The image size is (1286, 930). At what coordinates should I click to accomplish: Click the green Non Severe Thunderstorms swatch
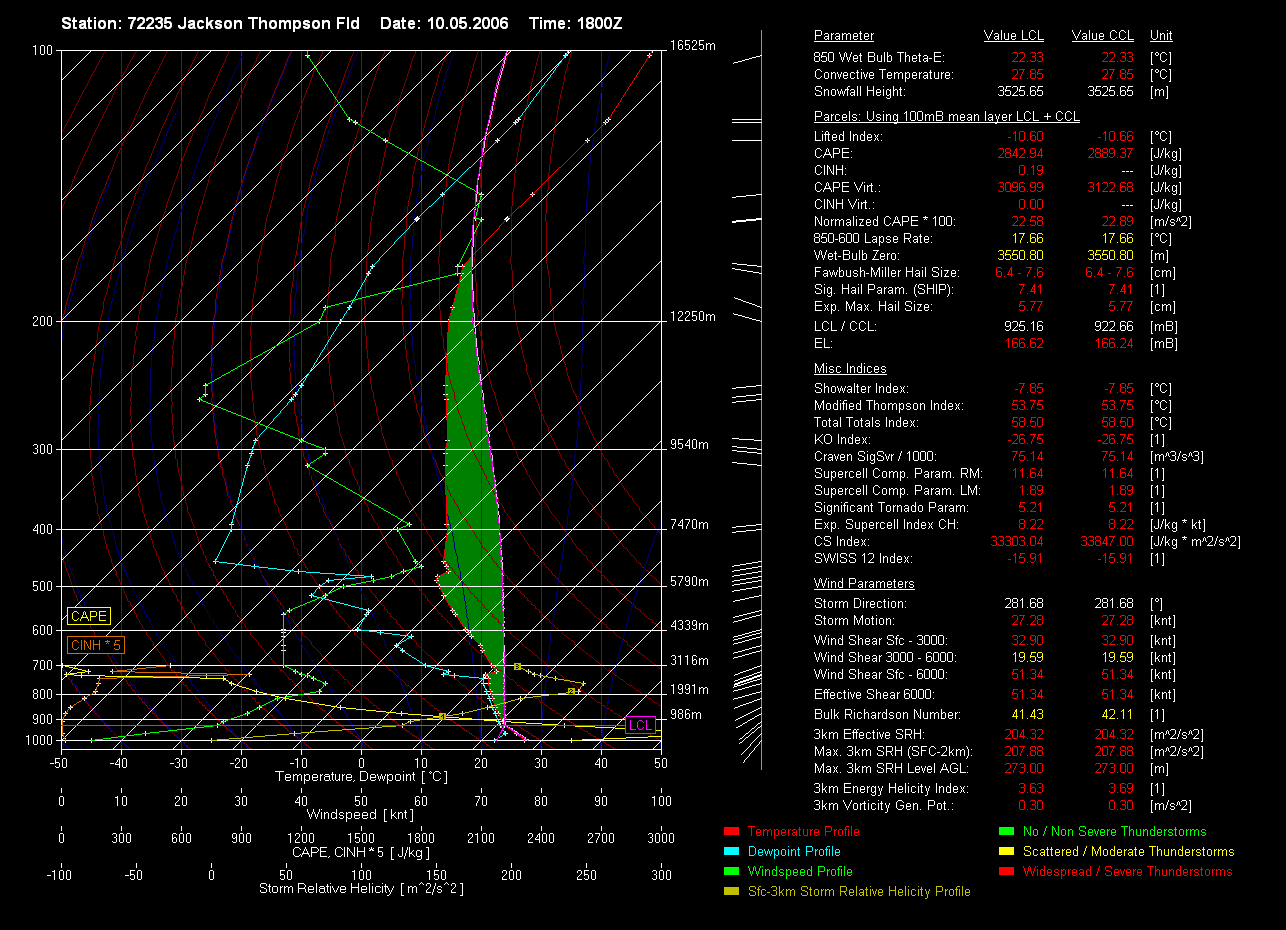[1005, 832]
